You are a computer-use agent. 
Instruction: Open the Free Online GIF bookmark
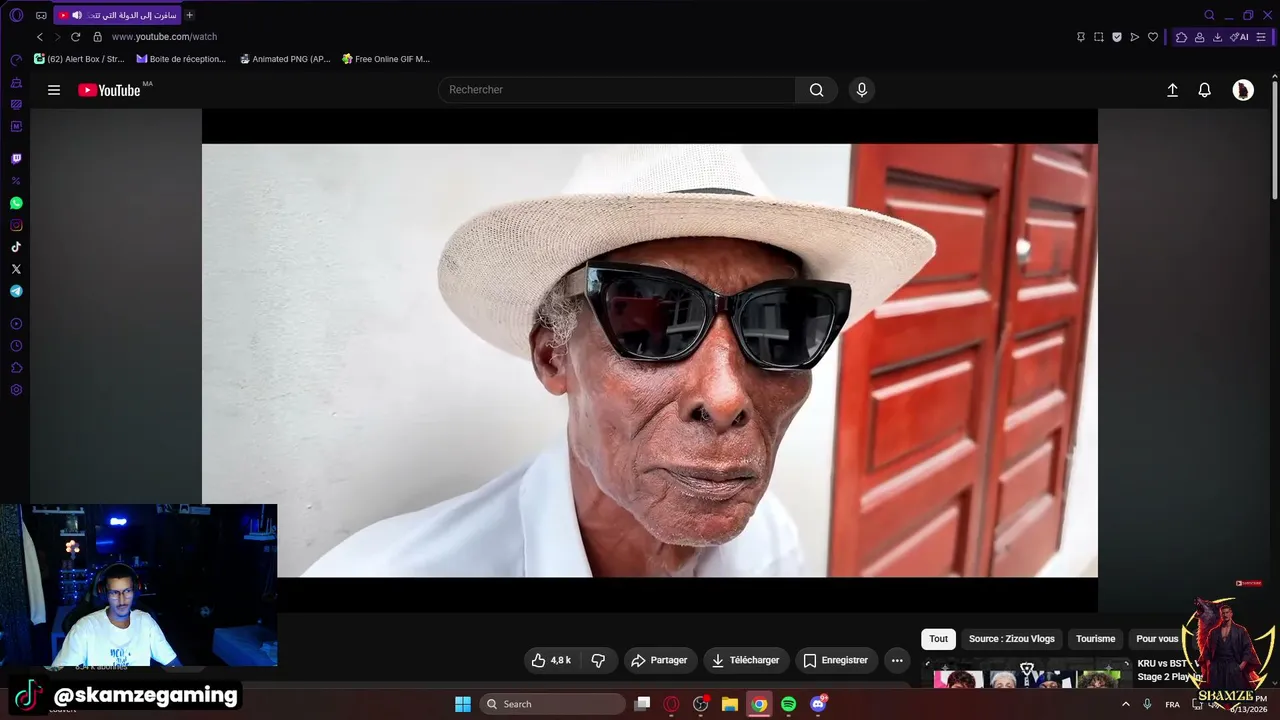pos(386,59)
